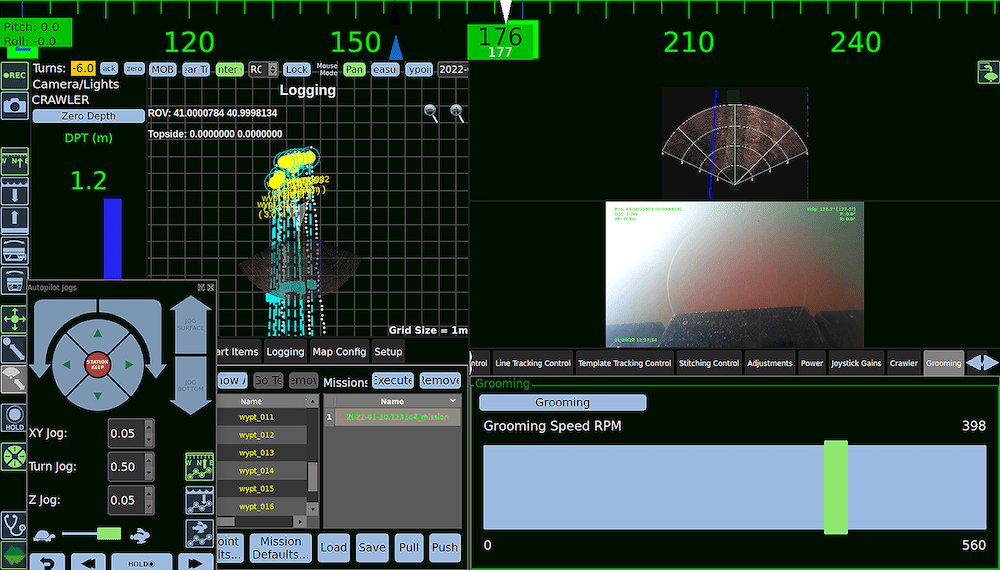Screen dimensions: 1000x570
Task: Click the previous left triangle button
Action: [89, 563]
